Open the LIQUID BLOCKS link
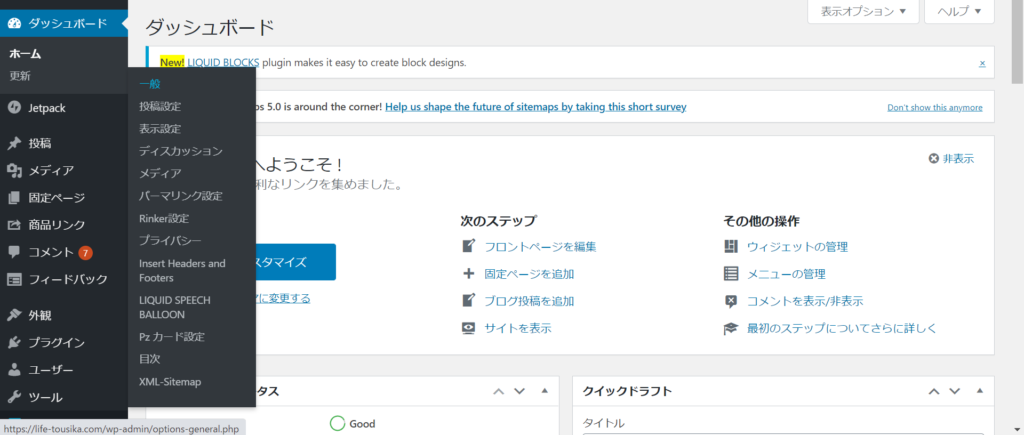The height and width of the screenshot is (435, 1024). click(223, 63)
